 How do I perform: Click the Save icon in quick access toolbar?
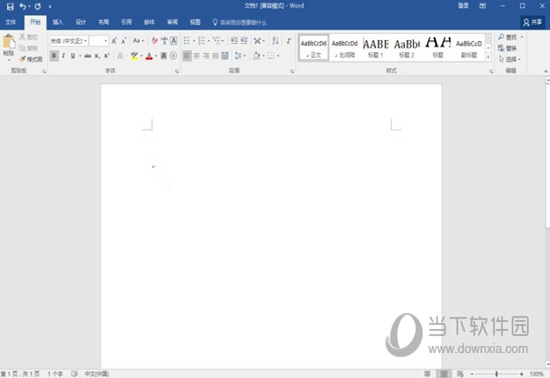point(10,6)
